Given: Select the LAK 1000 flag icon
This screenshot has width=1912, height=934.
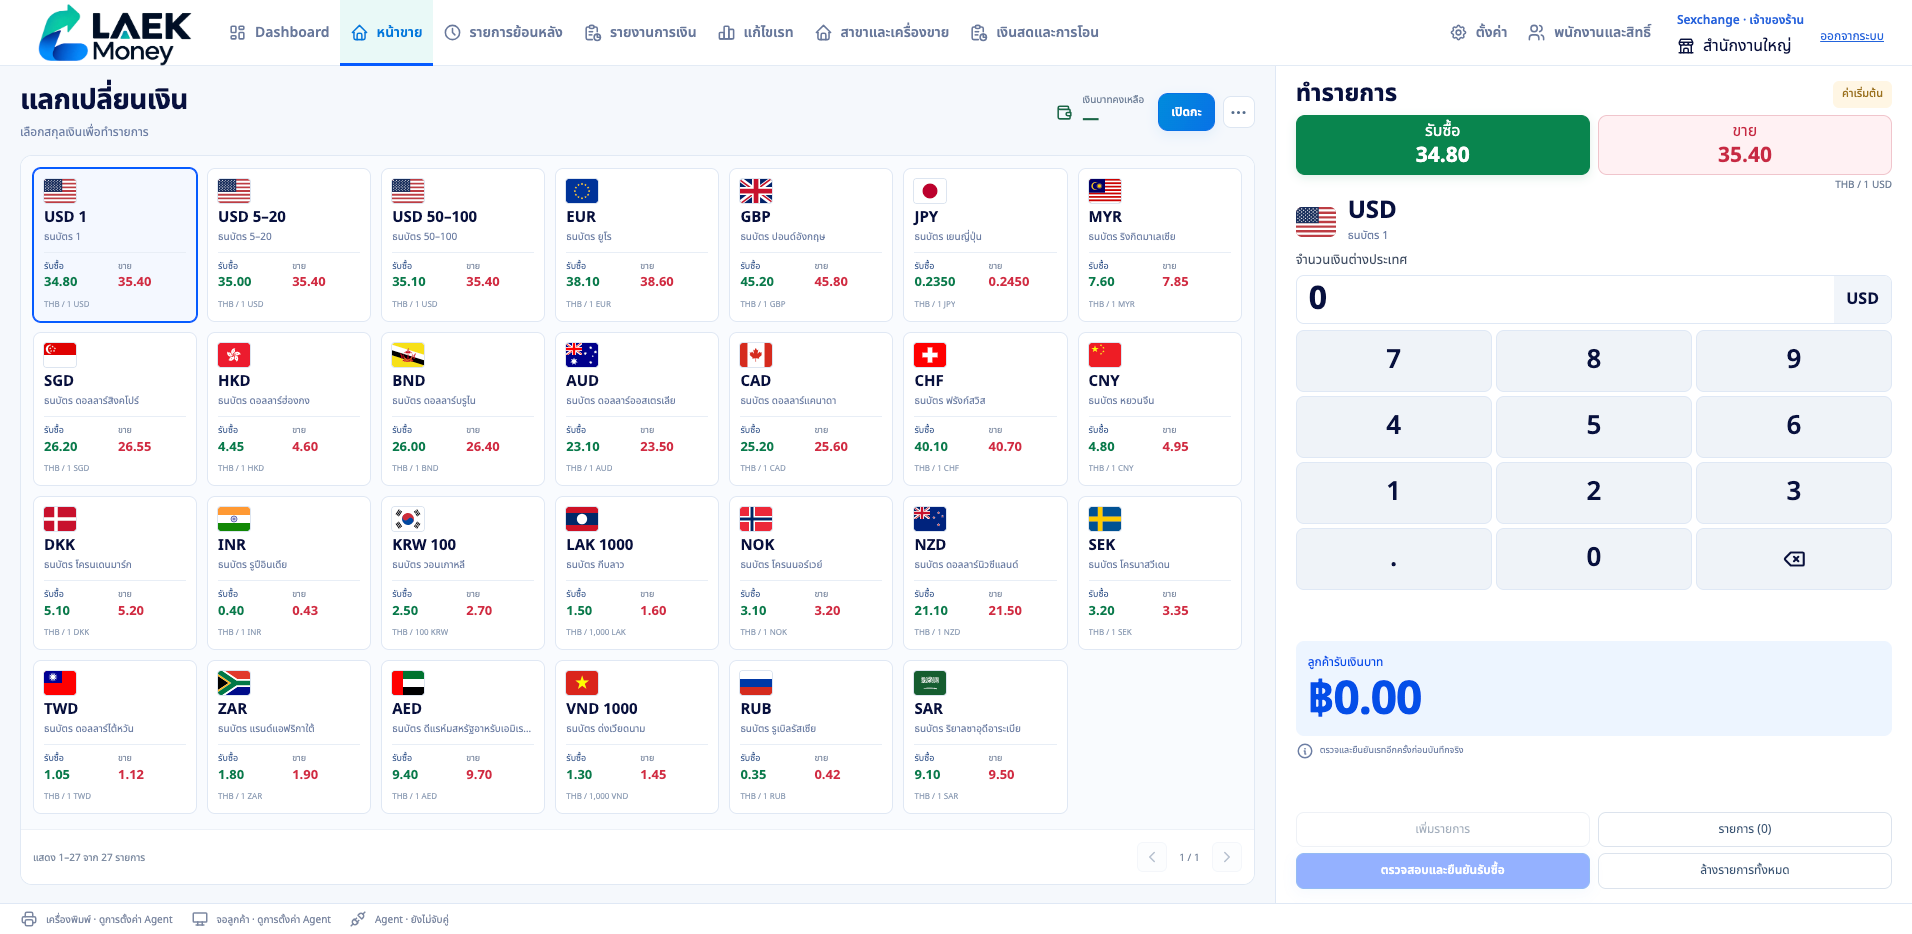Looking at the screenshot, I should click(x=582, y=519).
